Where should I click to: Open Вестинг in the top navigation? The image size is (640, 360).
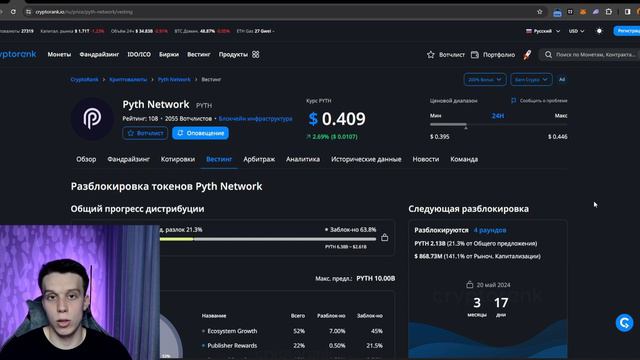(x=199, y=54)
